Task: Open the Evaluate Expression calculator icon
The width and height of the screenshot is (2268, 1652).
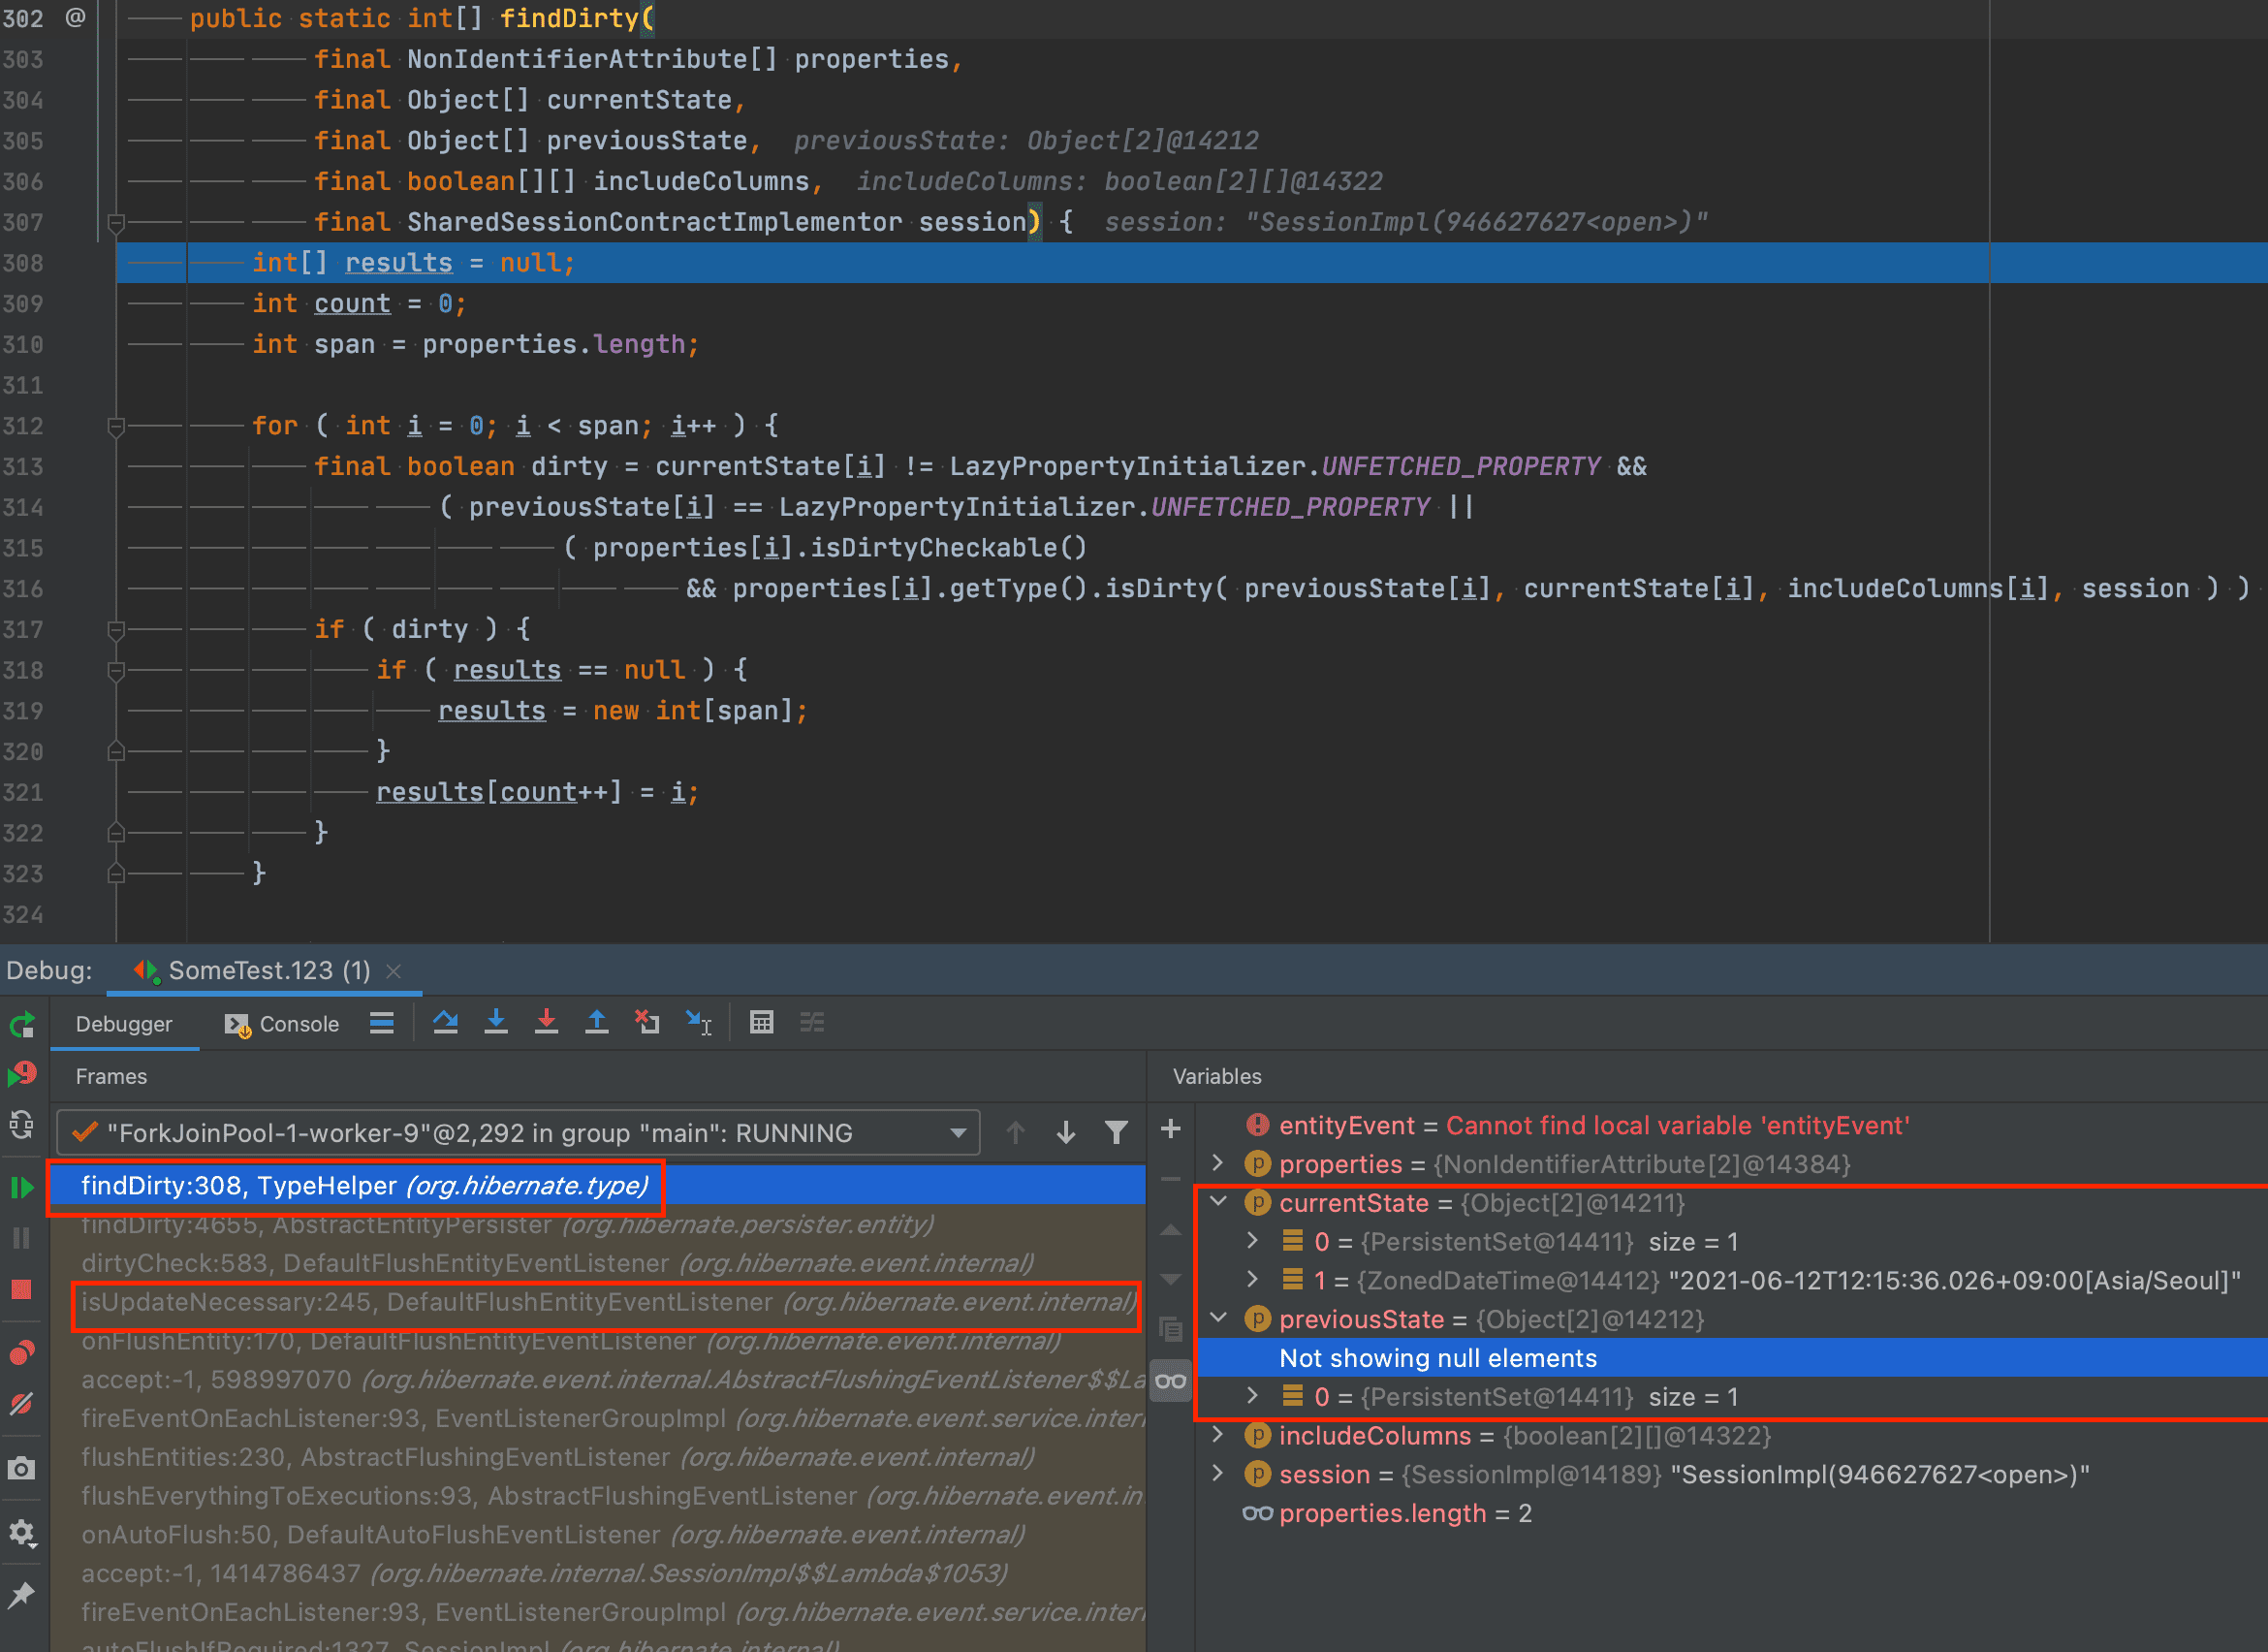Action: point(761,1022)
